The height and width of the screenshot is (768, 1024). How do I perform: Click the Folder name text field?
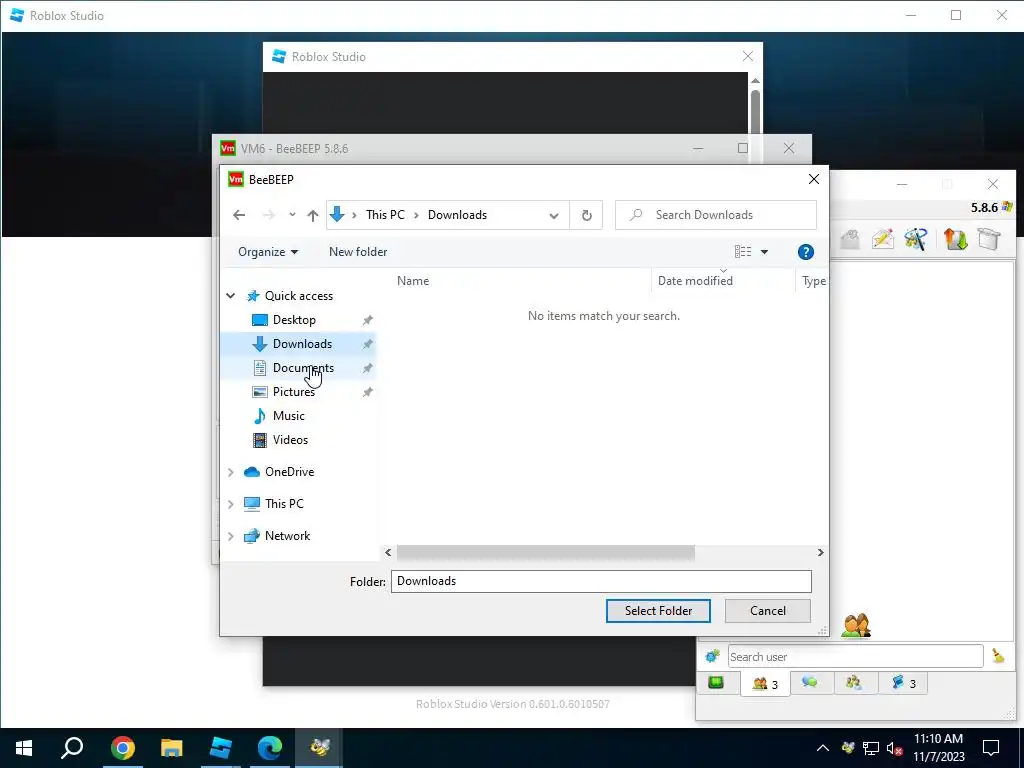[601, 581]
